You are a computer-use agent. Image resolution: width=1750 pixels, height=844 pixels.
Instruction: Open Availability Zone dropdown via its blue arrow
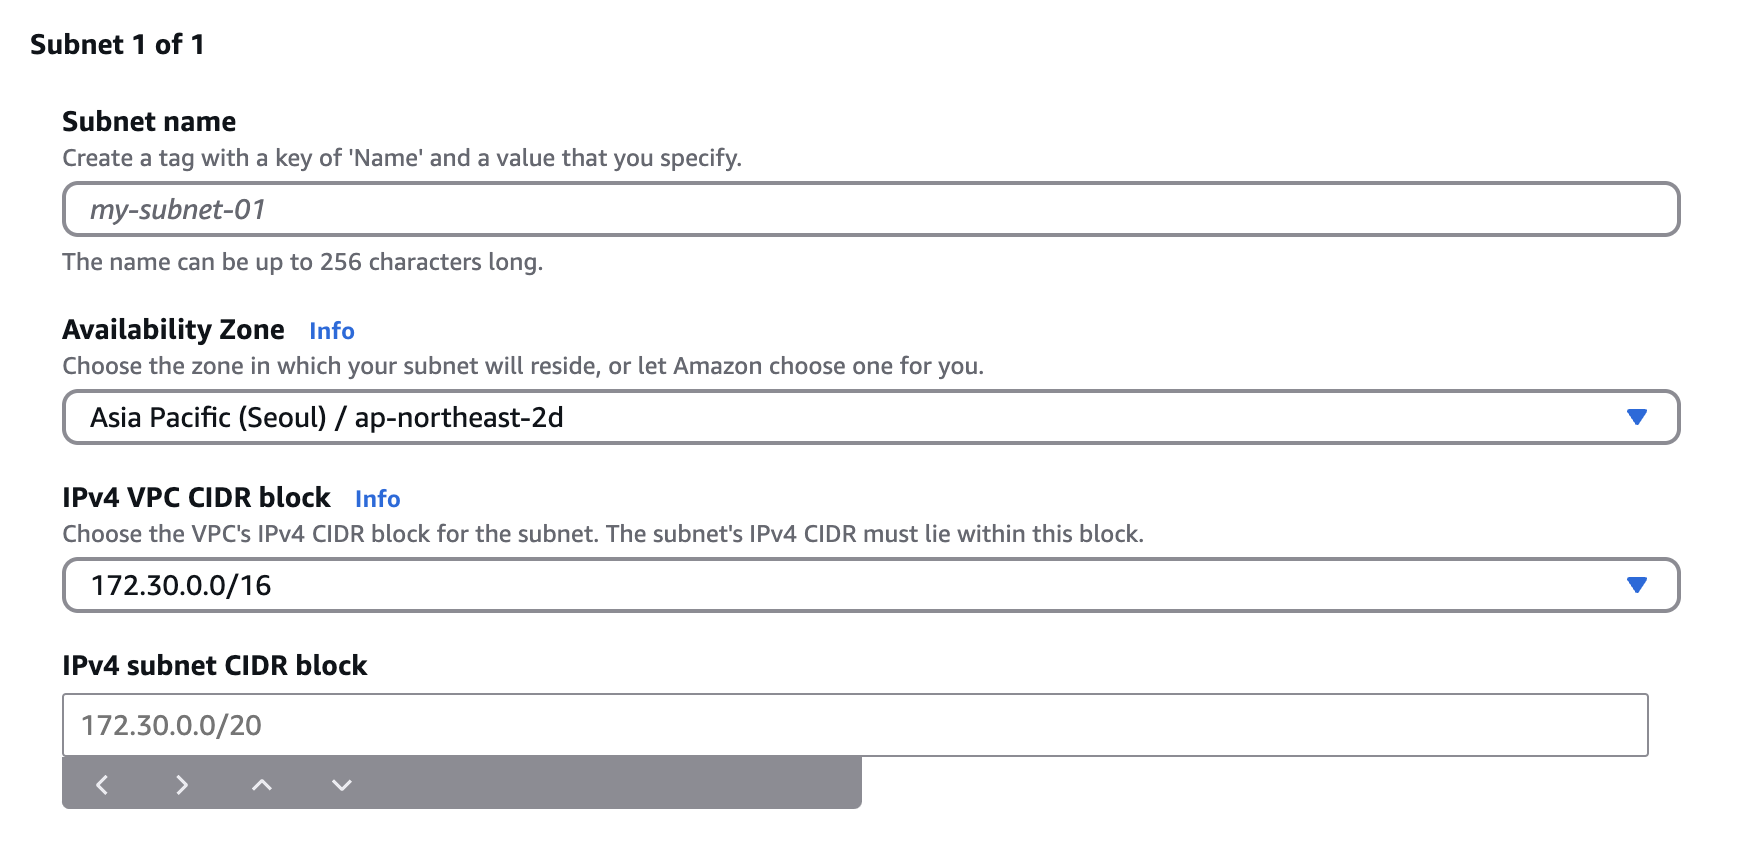point(1637,417)
